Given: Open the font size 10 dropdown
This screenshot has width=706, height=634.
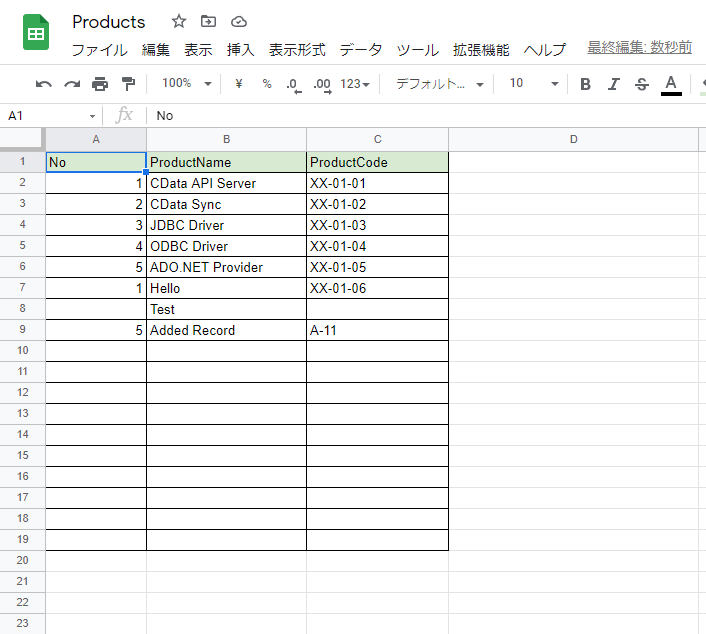Looking at the screenshot, I should click(x=534, y=84).
